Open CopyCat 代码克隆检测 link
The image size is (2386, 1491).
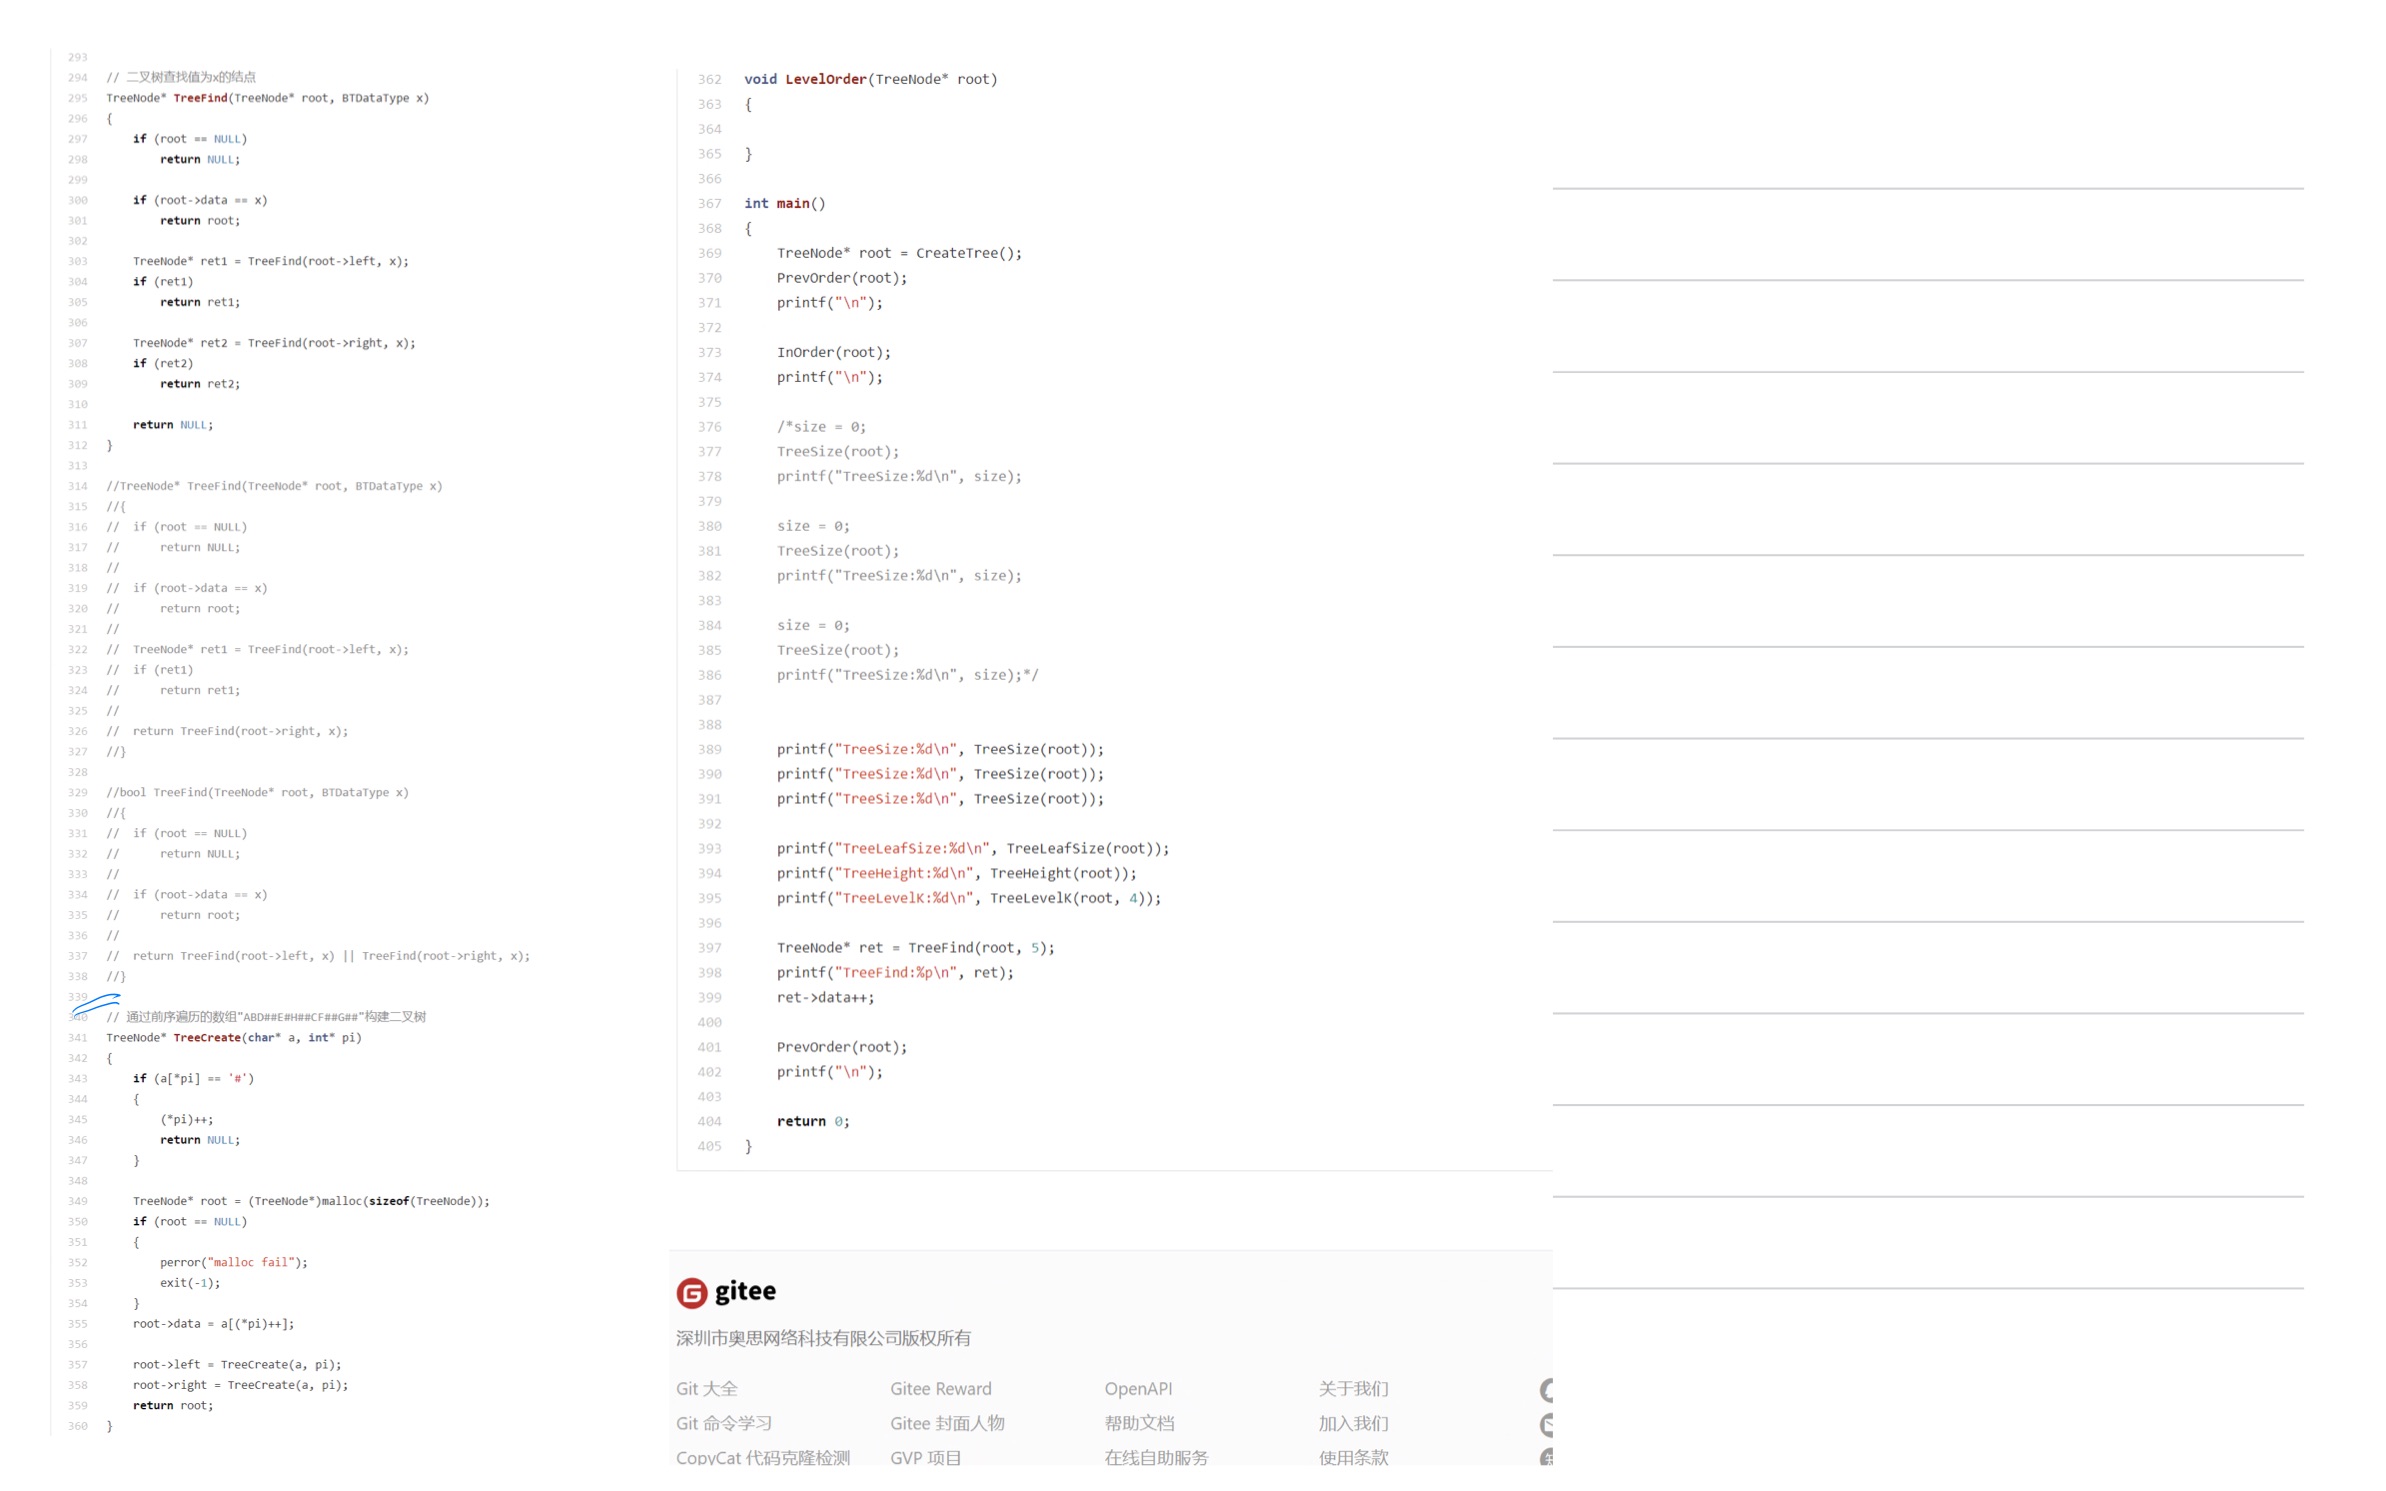[x=762, y=1457]
